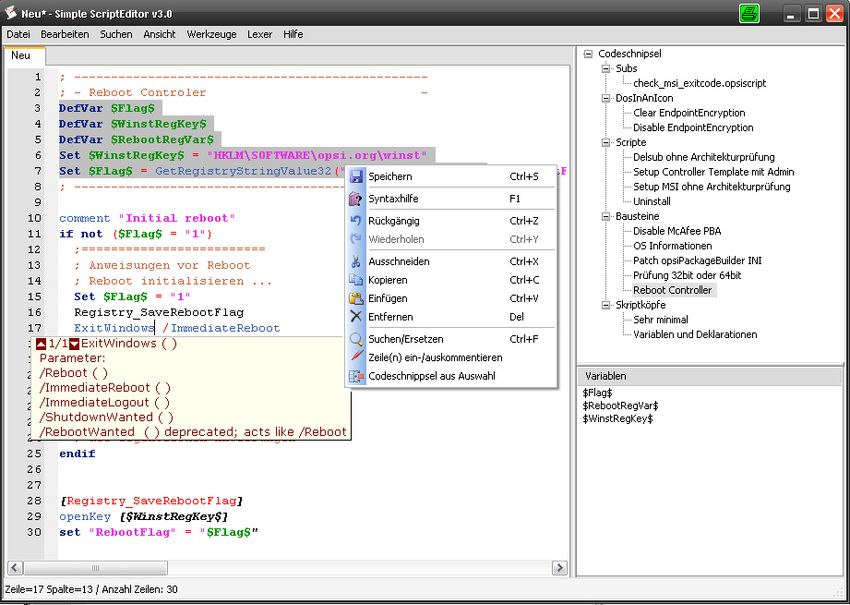Click the Speichern floppy disk icon
Image resolution: width=850 pixels, height=605 pixels.
[x=356, y=177]
